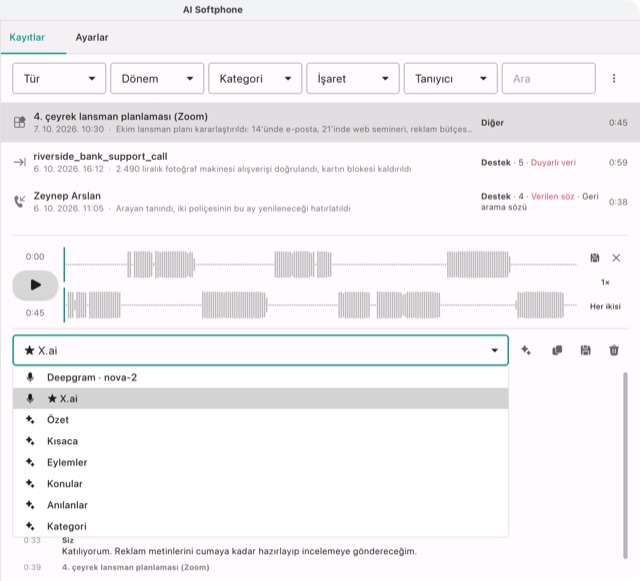The image size is (640, 581).
Task: Save audio with the waveform save icon
Action: tap(595, 258)
